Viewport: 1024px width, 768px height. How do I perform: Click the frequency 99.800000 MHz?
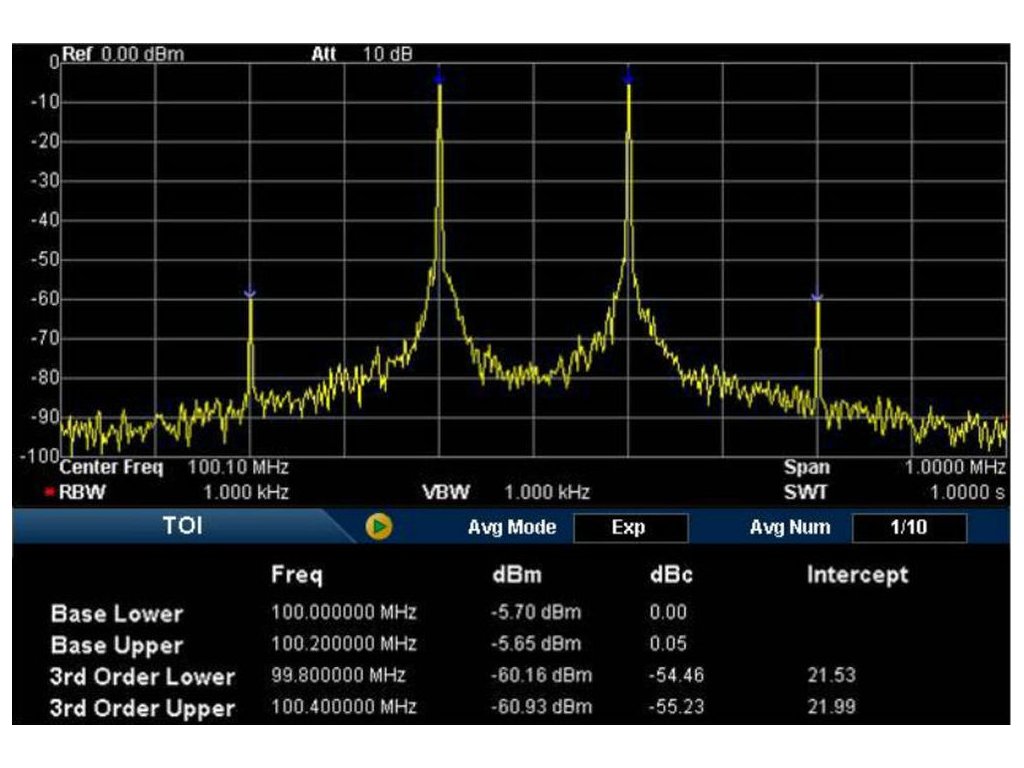[x=338, y=675]
